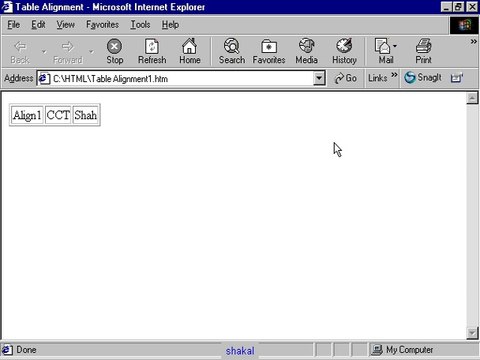Image resolution: width=480 pixels, height=360 pixels.
Task: Expand the address bar dropdown
Action: click(x=319, y=78)
